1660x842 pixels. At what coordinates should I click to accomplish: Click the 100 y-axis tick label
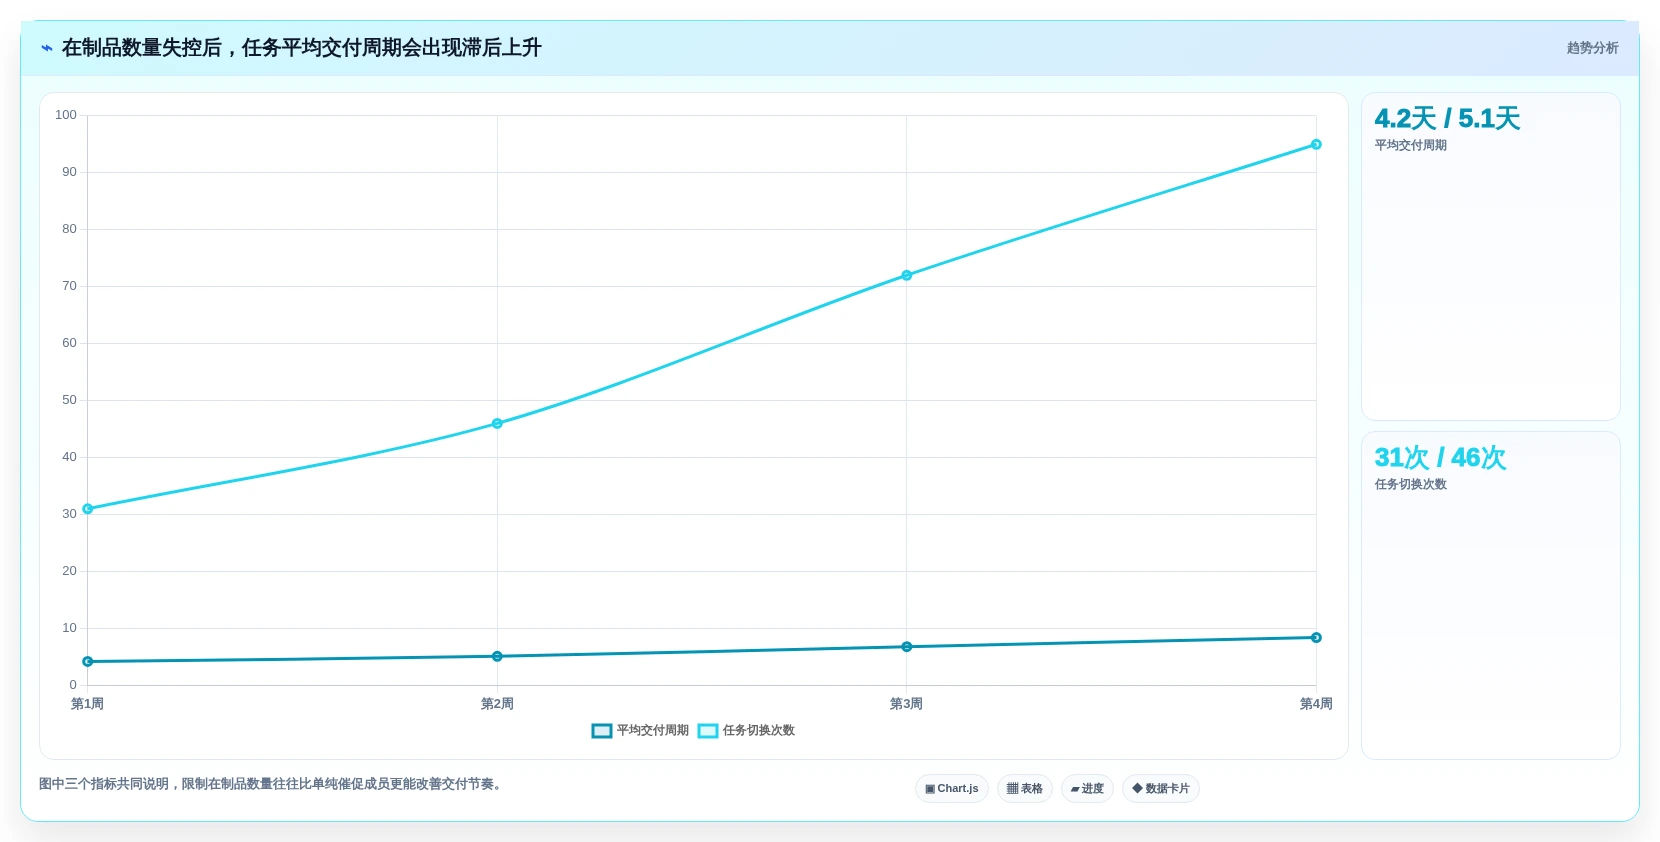pyautogui.click(x=66, y=115)
